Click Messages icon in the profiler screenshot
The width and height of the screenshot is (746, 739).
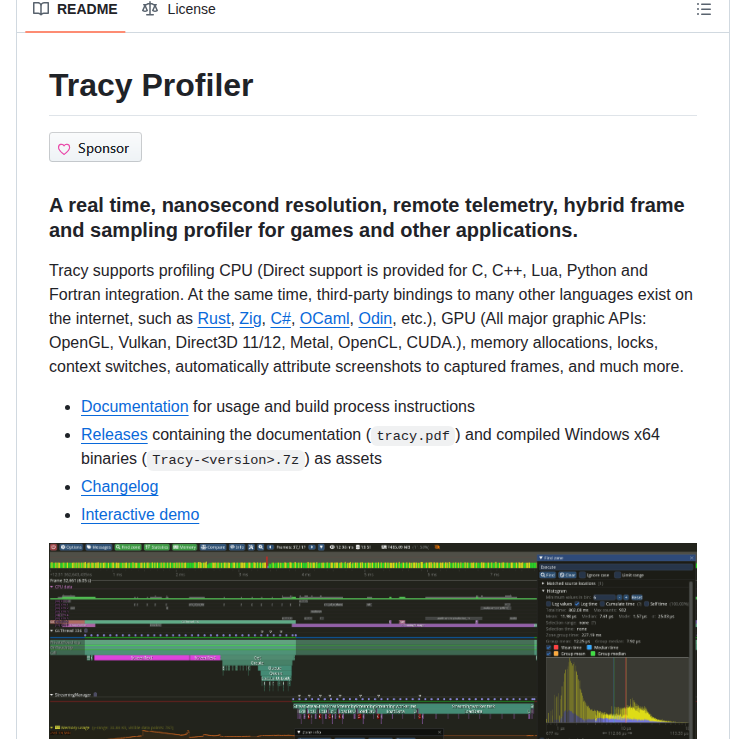[x=99, y=547]
